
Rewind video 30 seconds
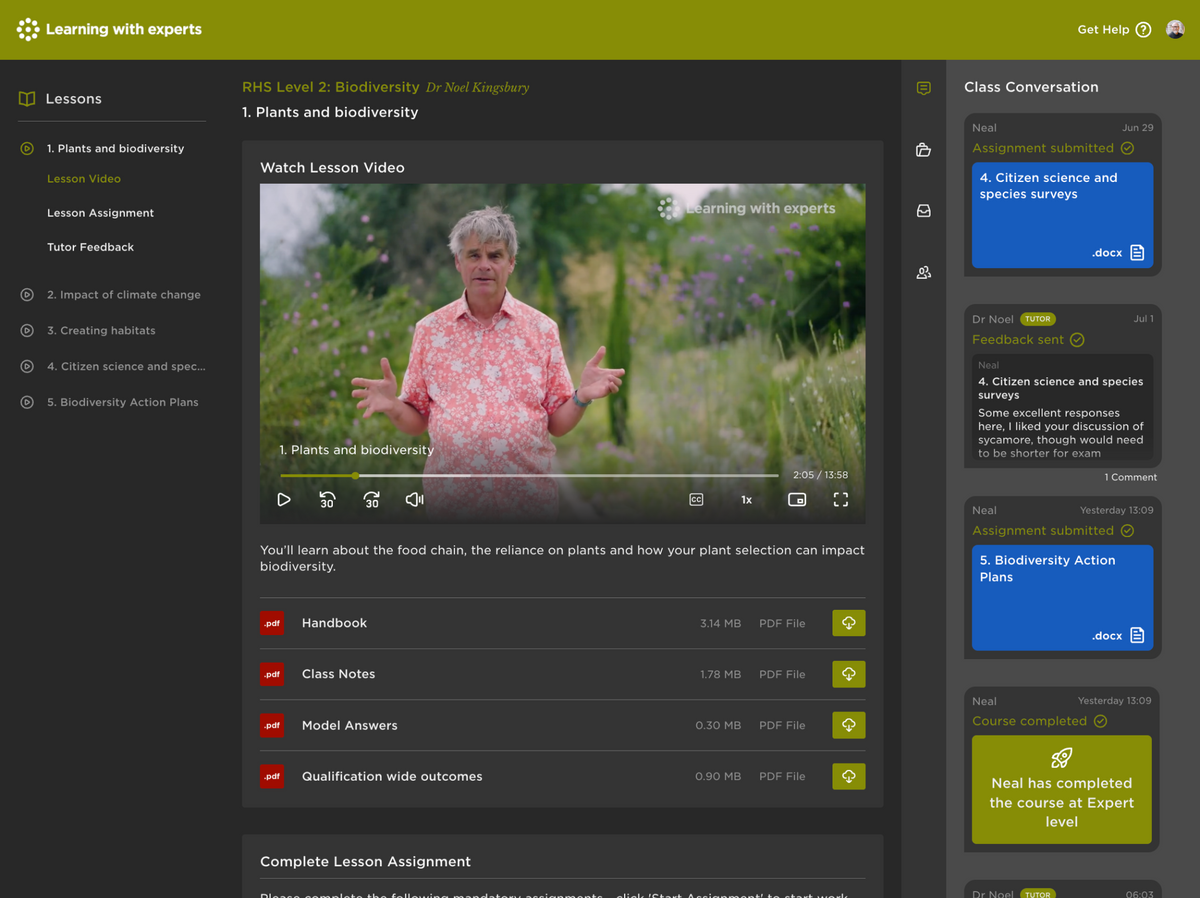327,499
